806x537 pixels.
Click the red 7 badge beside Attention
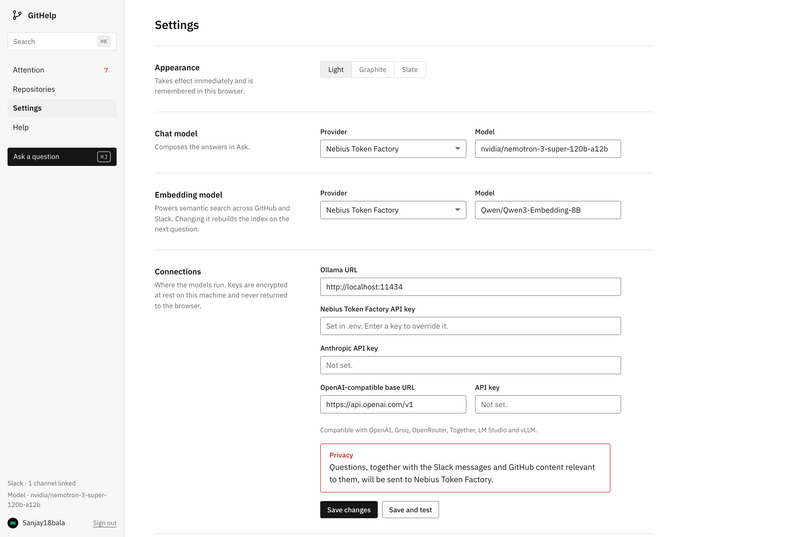[106, 70]
